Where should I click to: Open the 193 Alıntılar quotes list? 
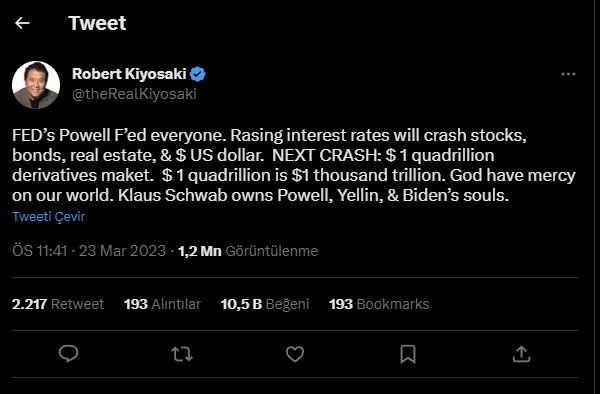162,304
